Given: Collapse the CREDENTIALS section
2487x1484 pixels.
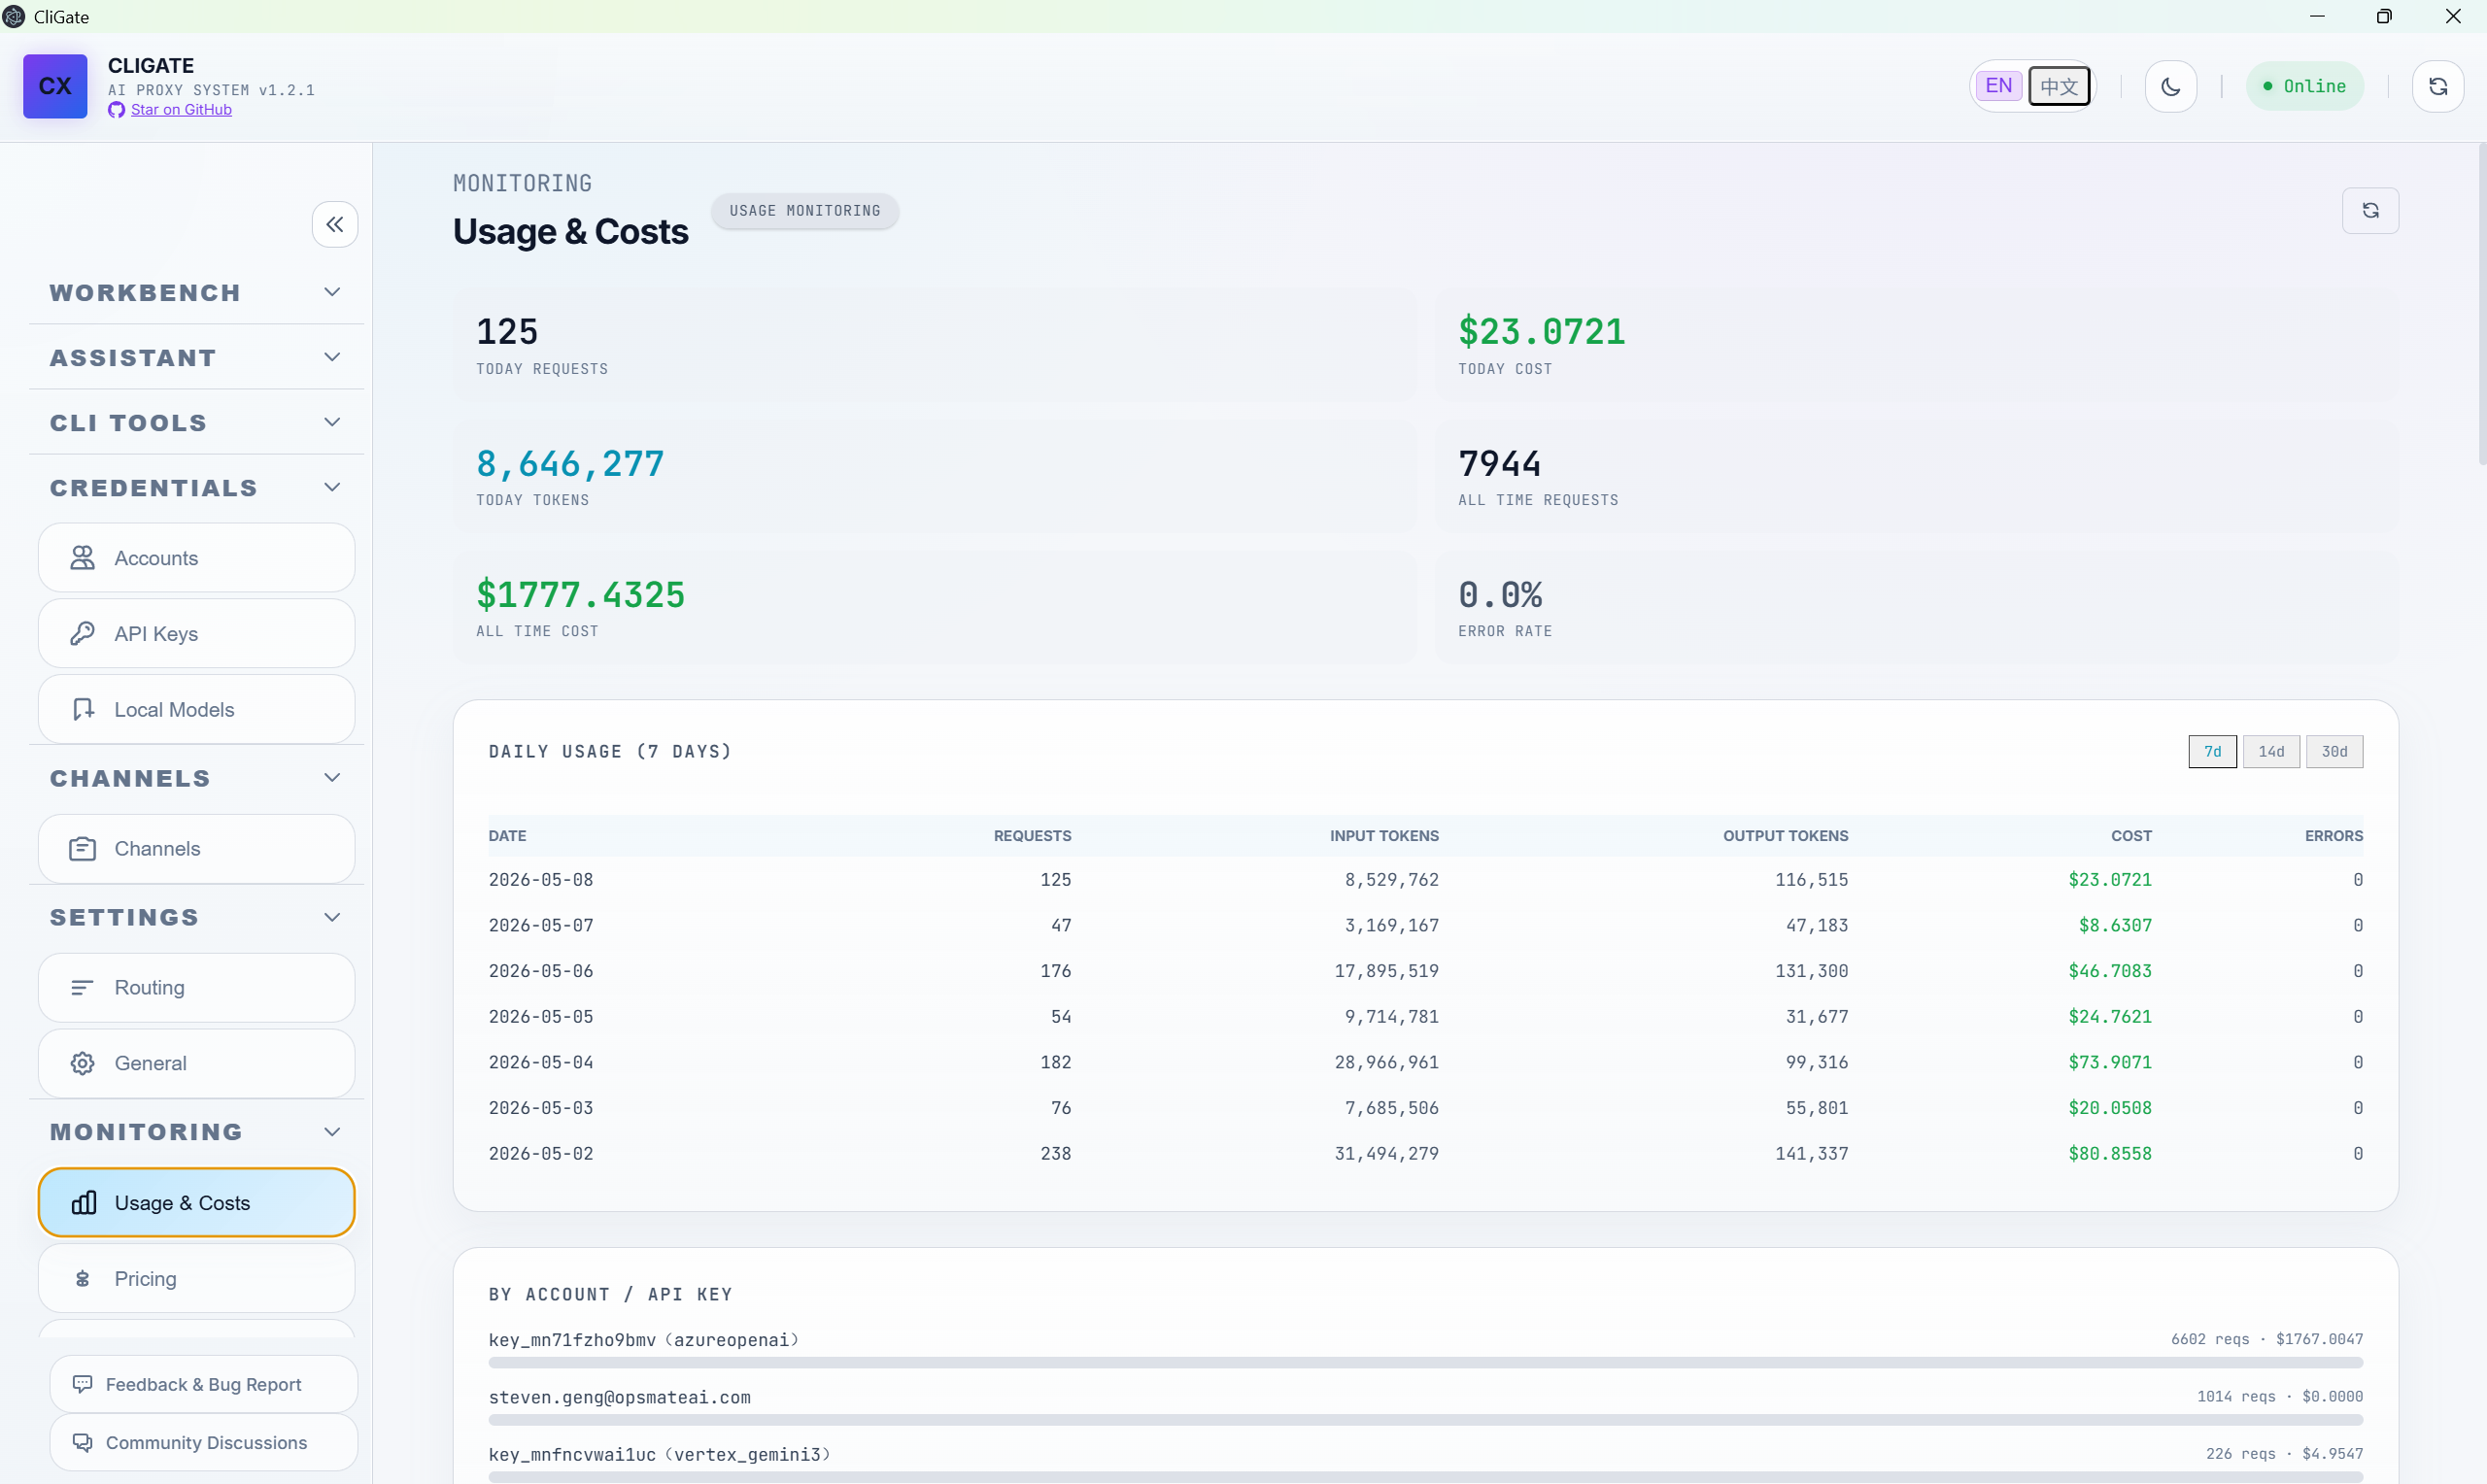Looking at the screenshot, I should (197, 488).
